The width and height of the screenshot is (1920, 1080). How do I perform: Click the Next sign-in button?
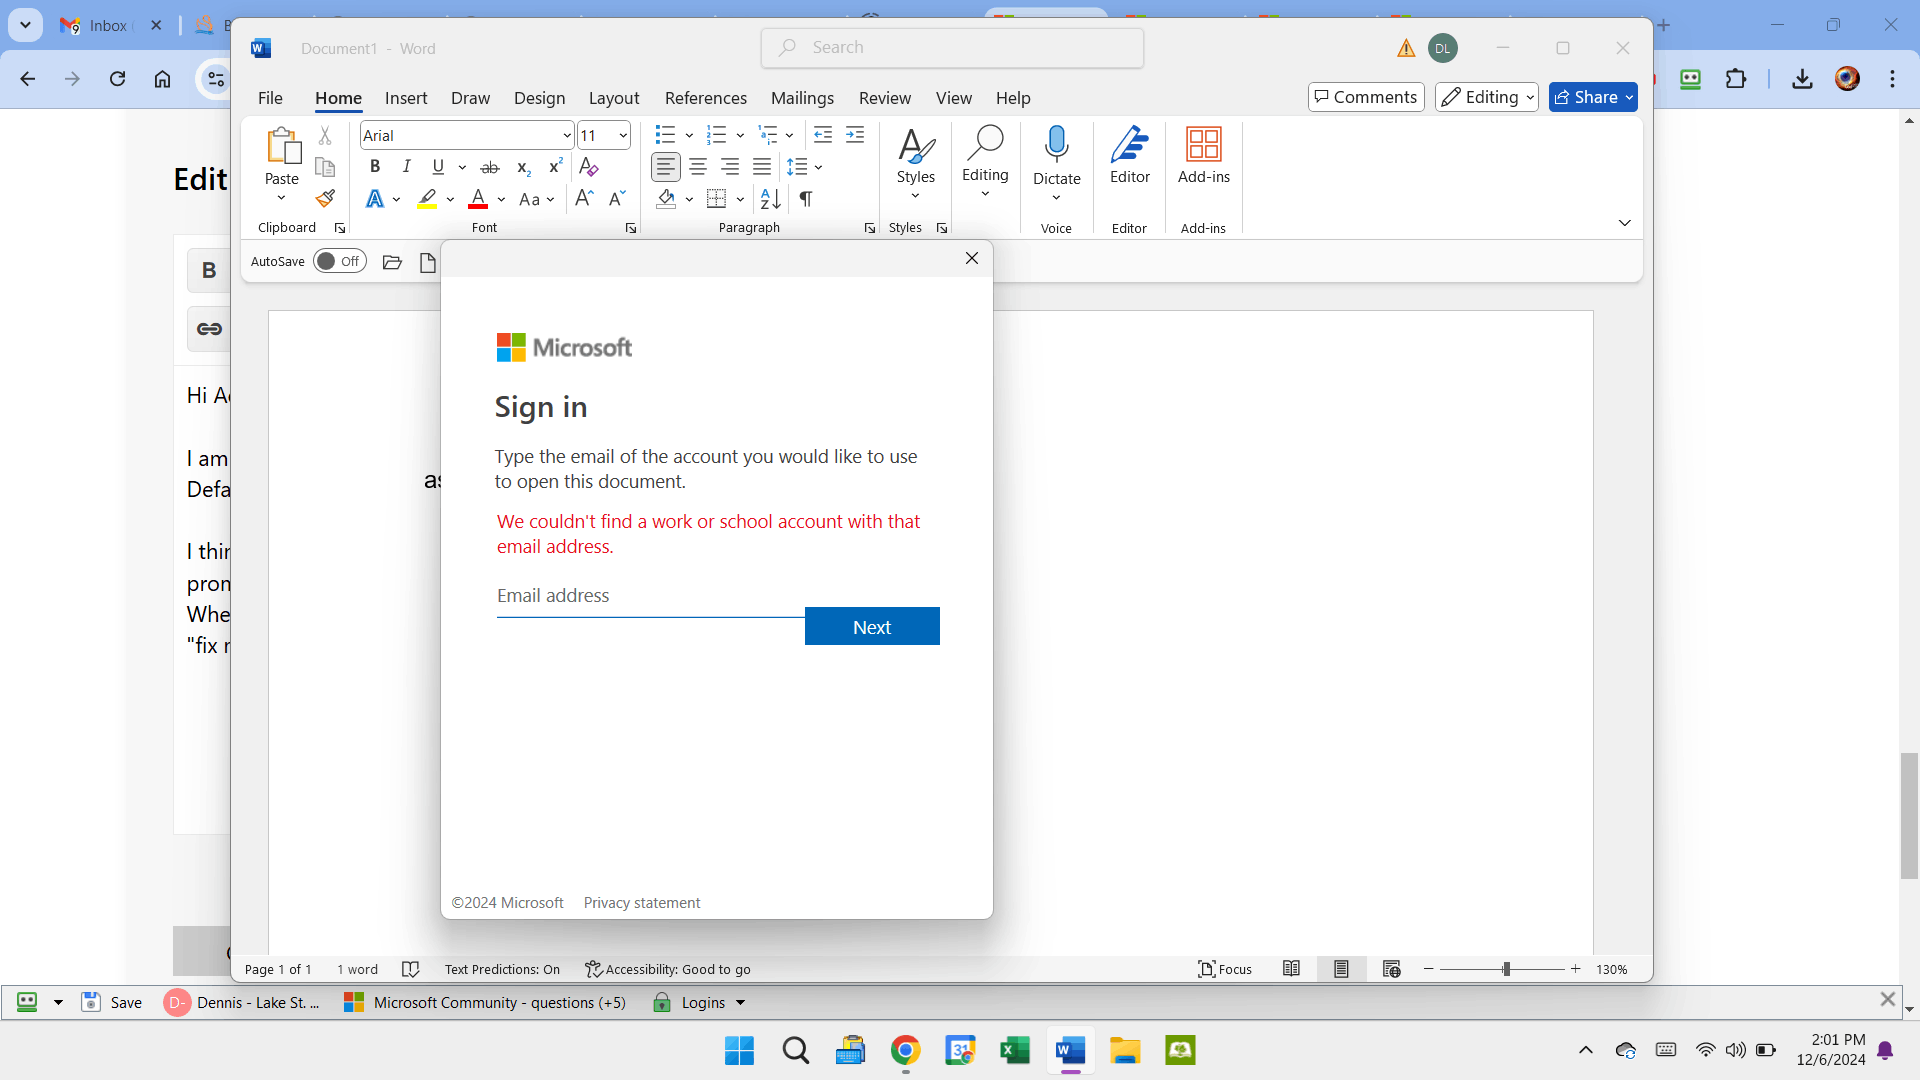(872, 626)
